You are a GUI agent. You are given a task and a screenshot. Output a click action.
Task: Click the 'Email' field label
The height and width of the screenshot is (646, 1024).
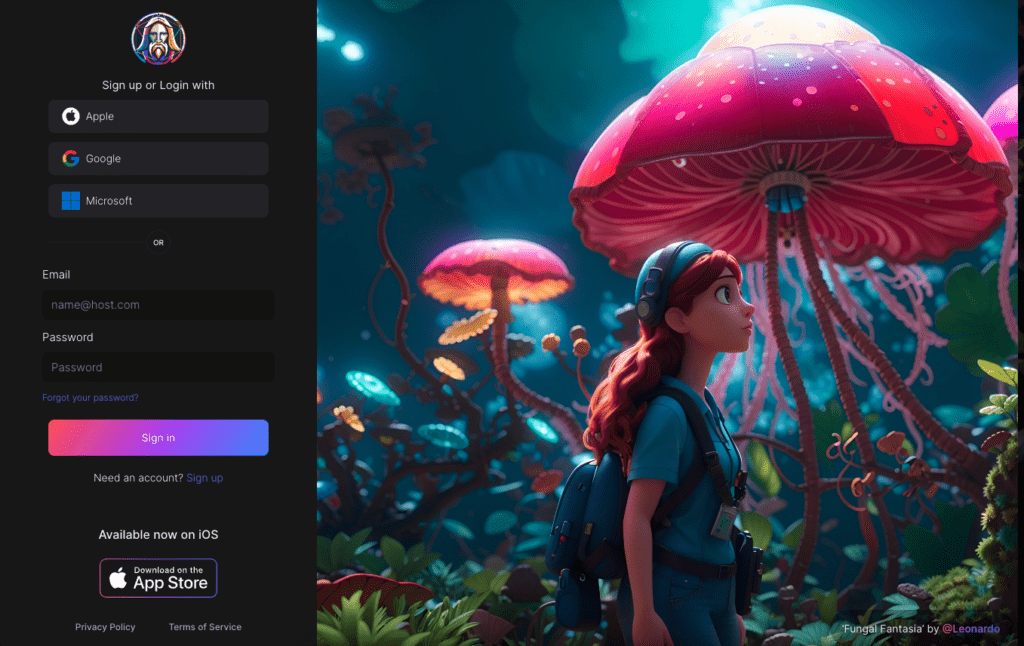(56, 274)
